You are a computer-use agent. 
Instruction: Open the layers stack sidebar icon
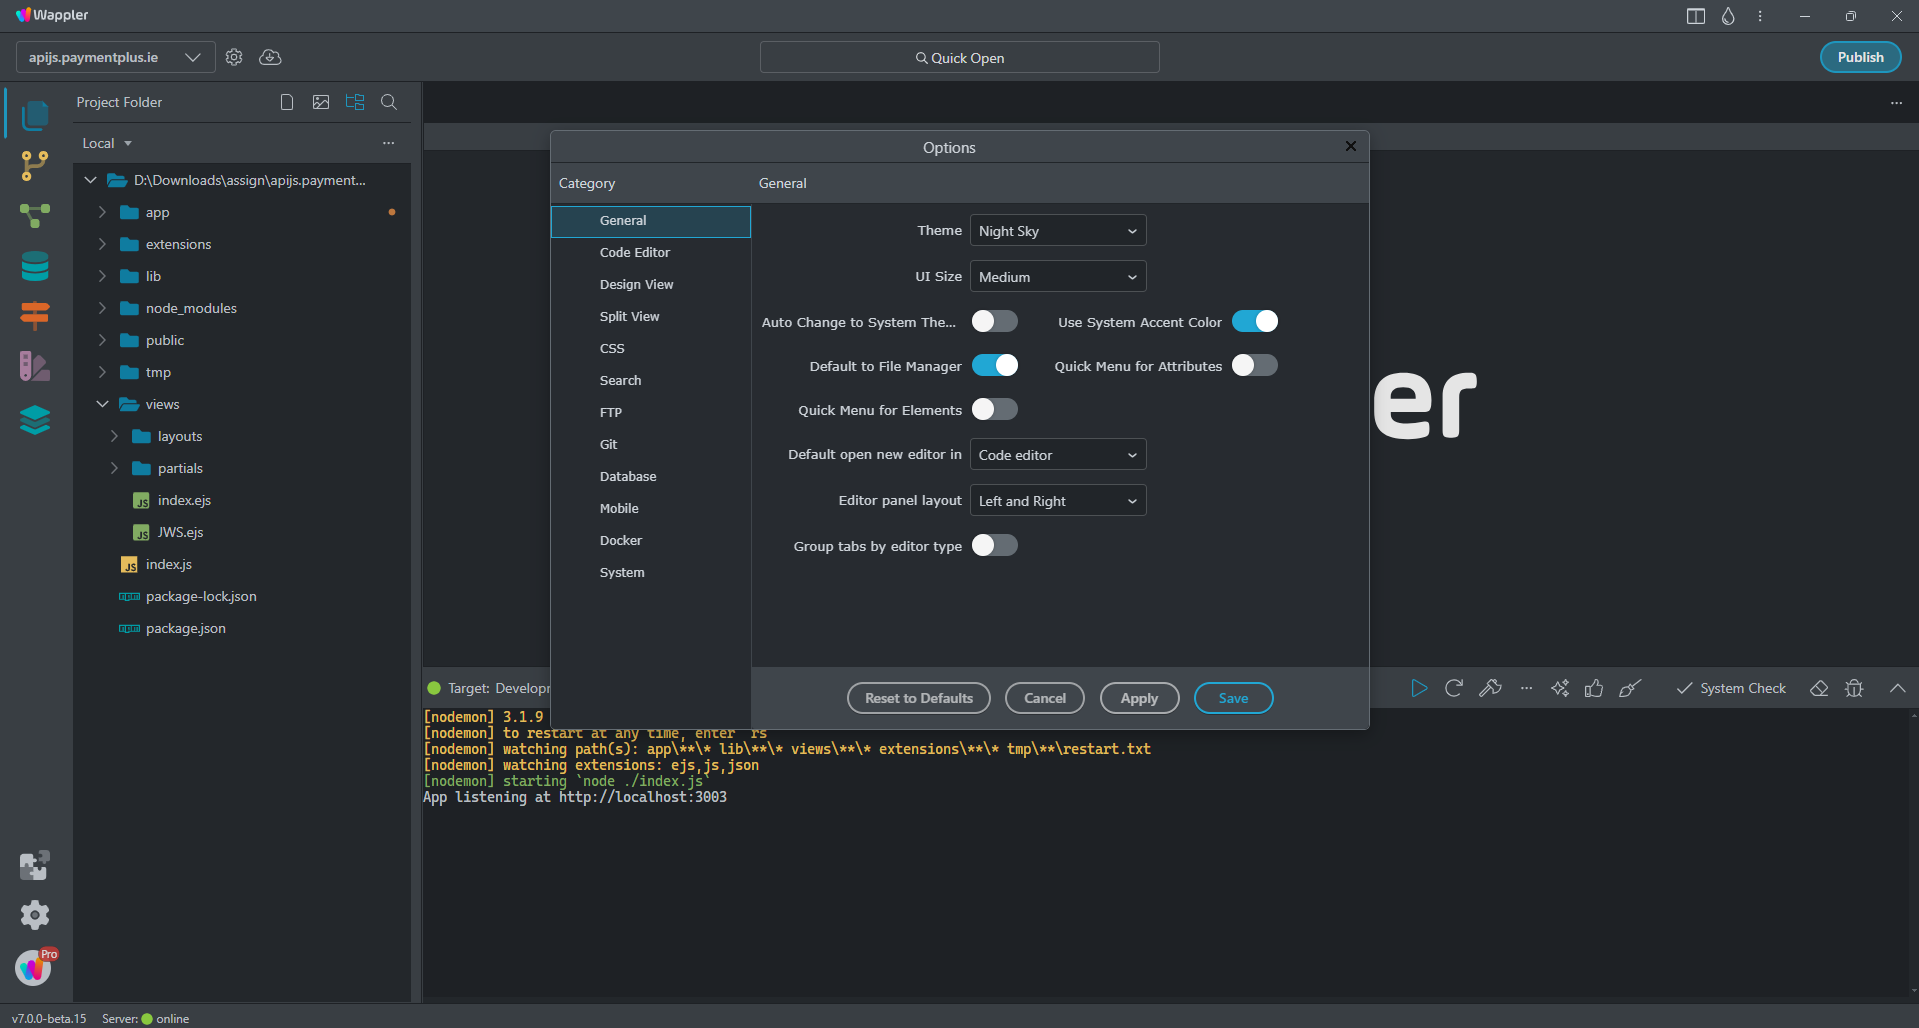coord(35,420)
